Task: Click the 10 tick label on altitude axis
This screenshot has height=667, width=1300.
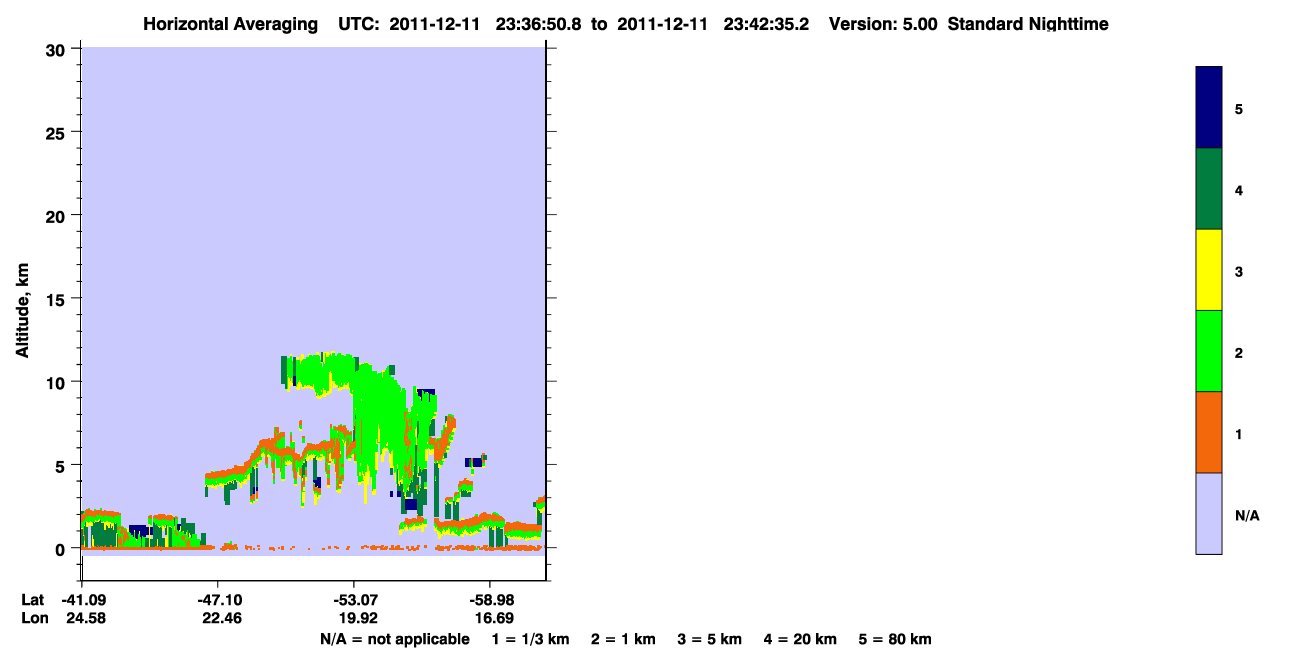Action: tap(57, 382)
